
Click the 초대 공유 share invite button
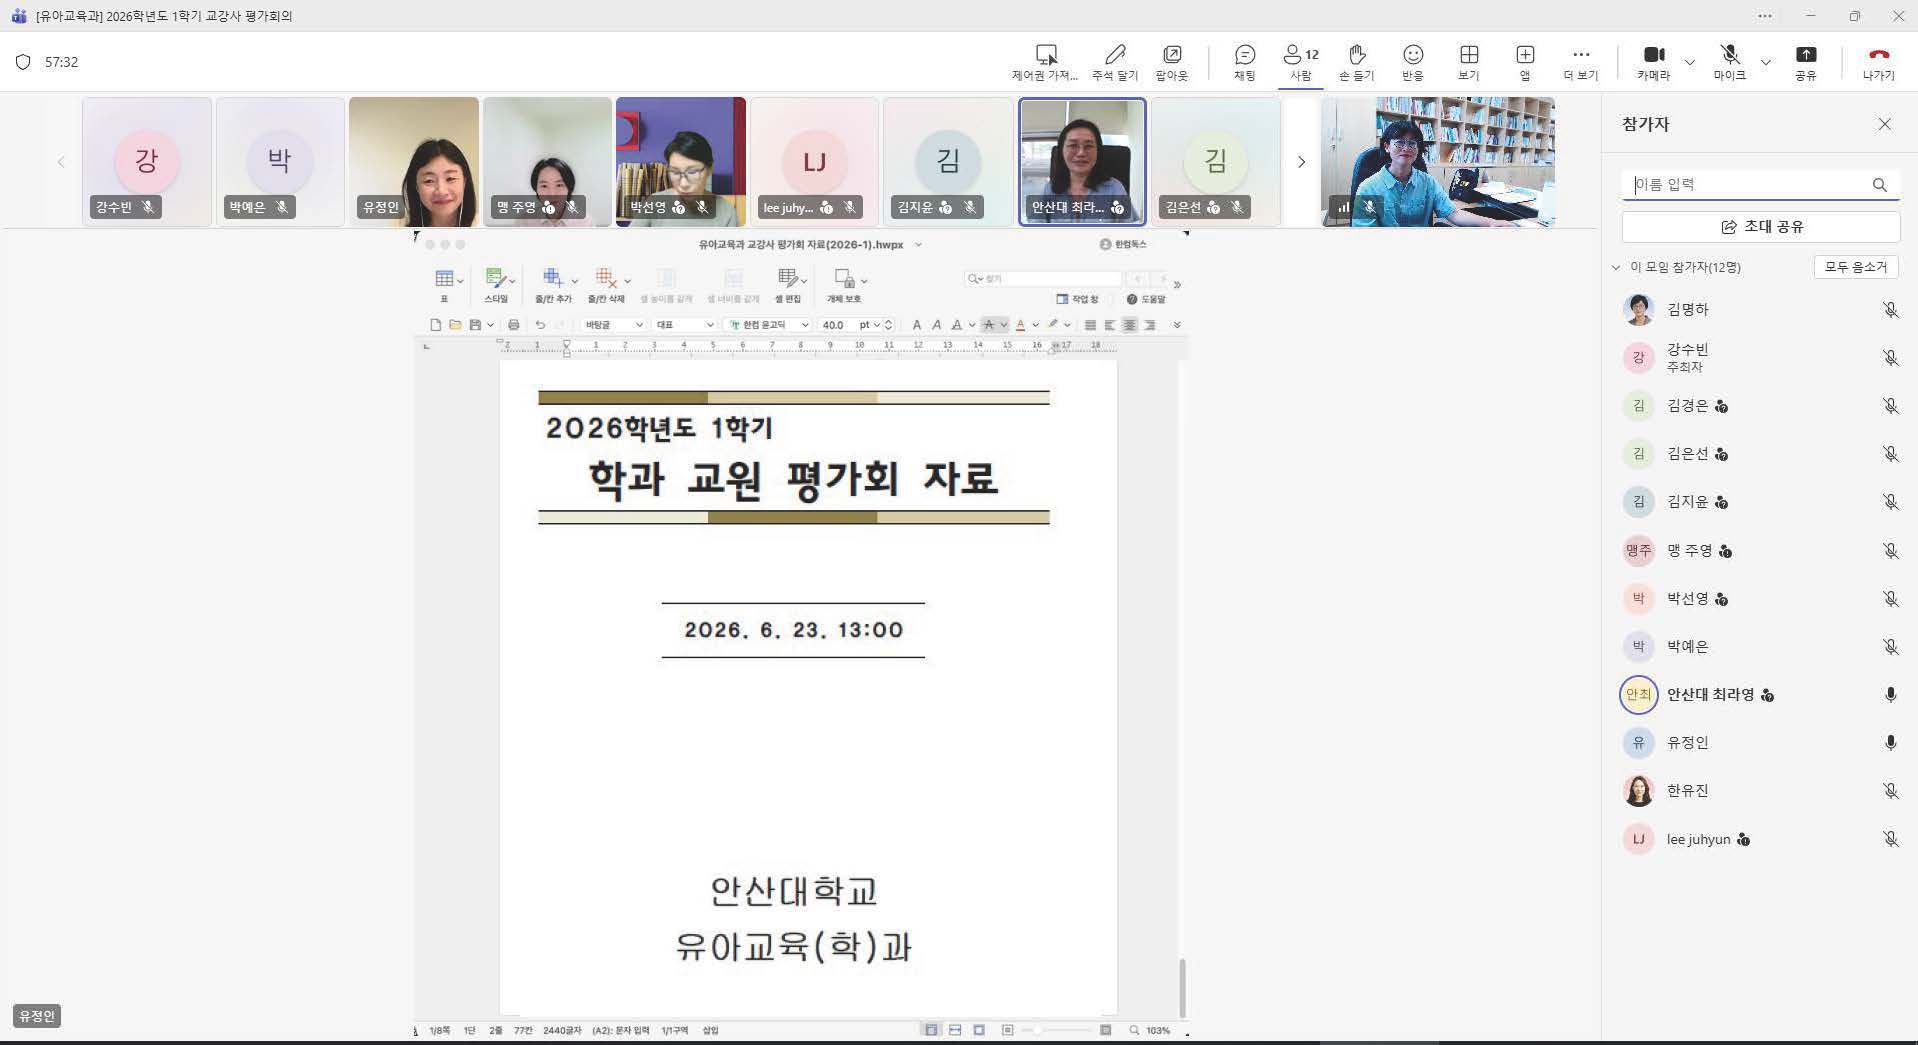point(1760,227)
